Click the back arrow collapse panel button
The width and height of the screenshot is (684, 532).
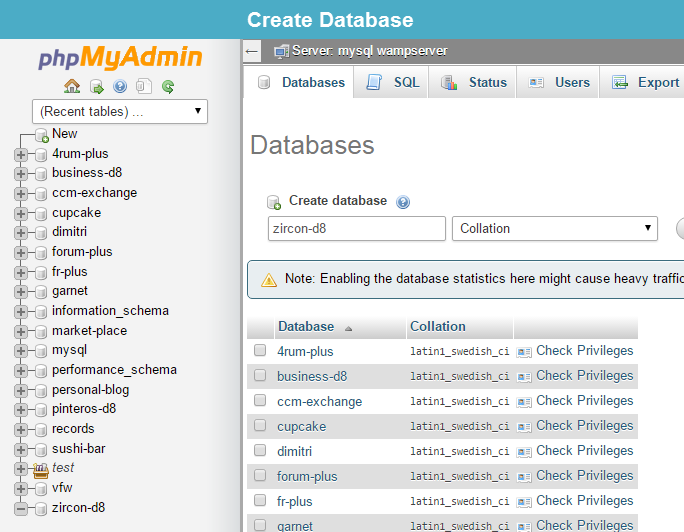(x=251, y=51)
